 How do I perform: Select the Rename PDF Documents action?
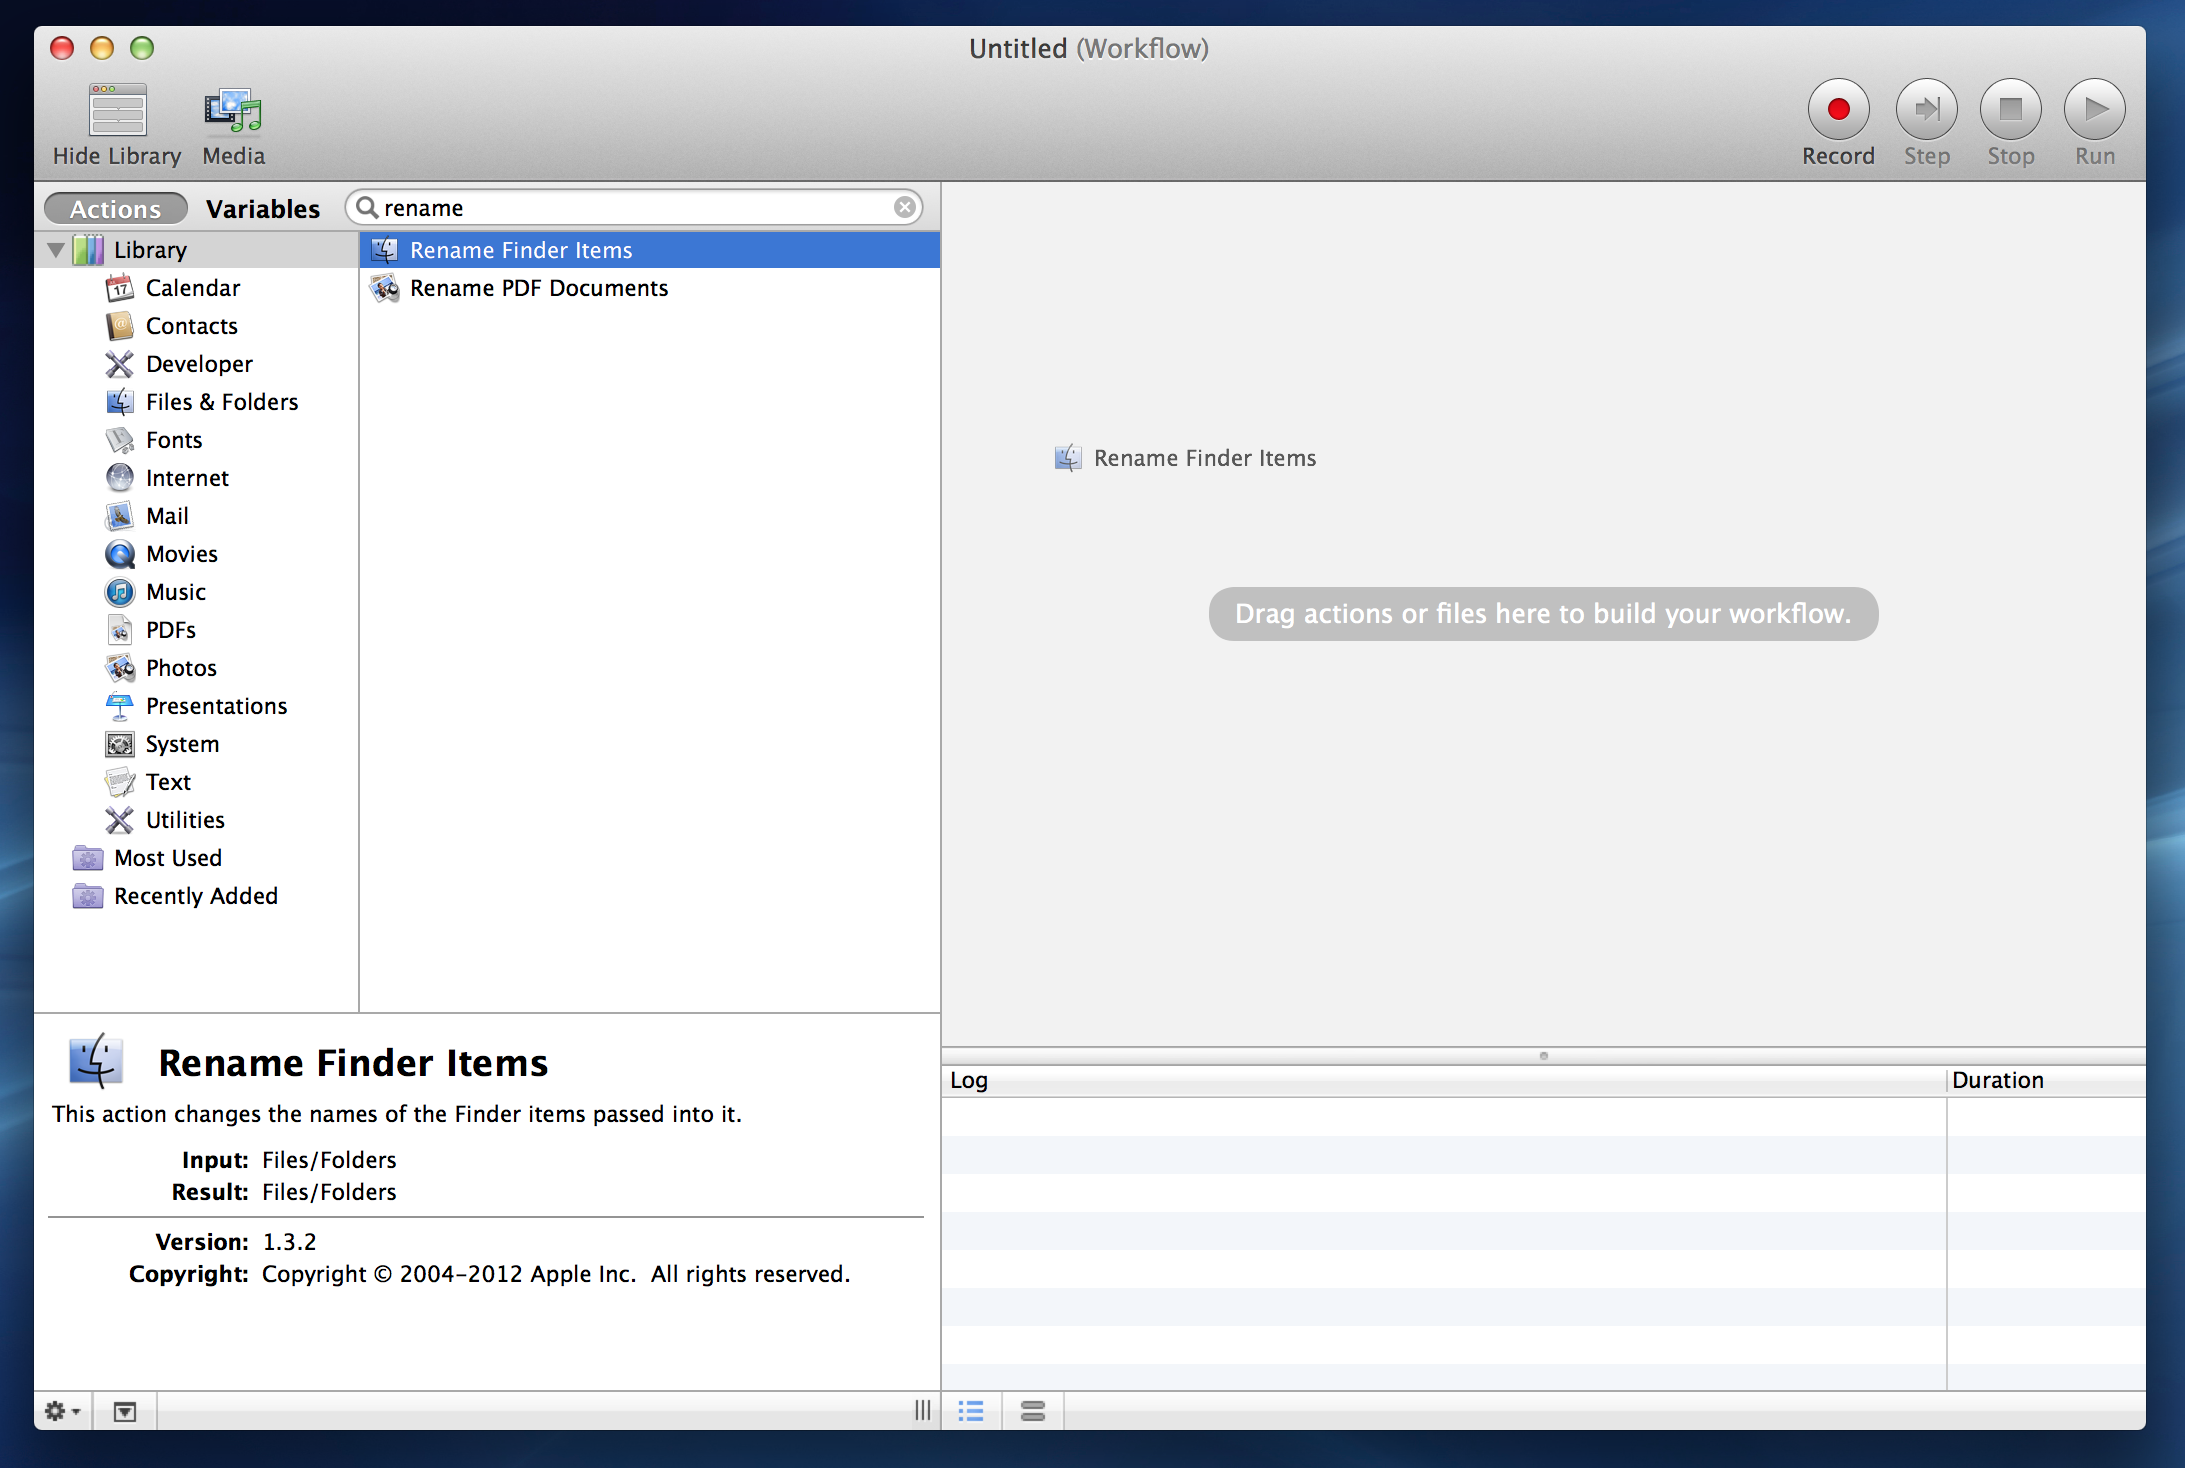[x=539, y=288]
